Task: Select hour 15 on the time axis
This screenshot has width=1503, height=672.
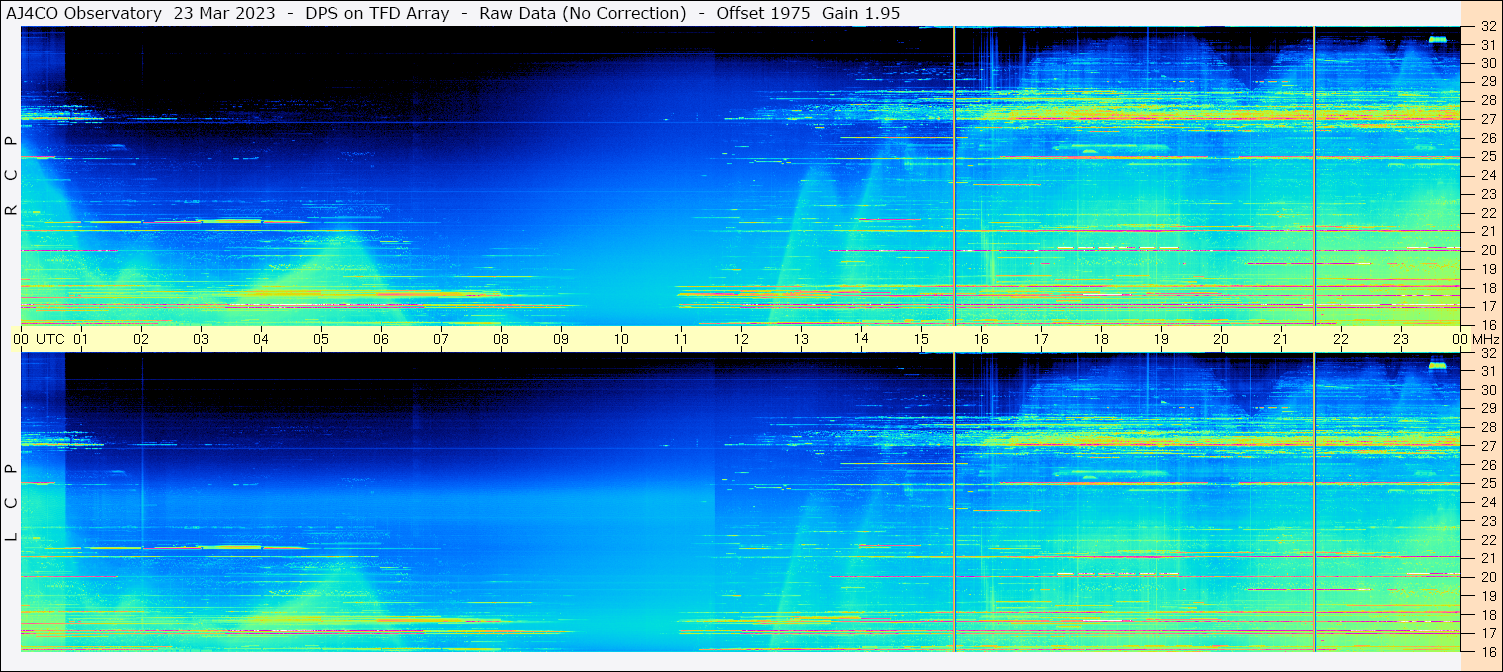Action: pos(921,339)
